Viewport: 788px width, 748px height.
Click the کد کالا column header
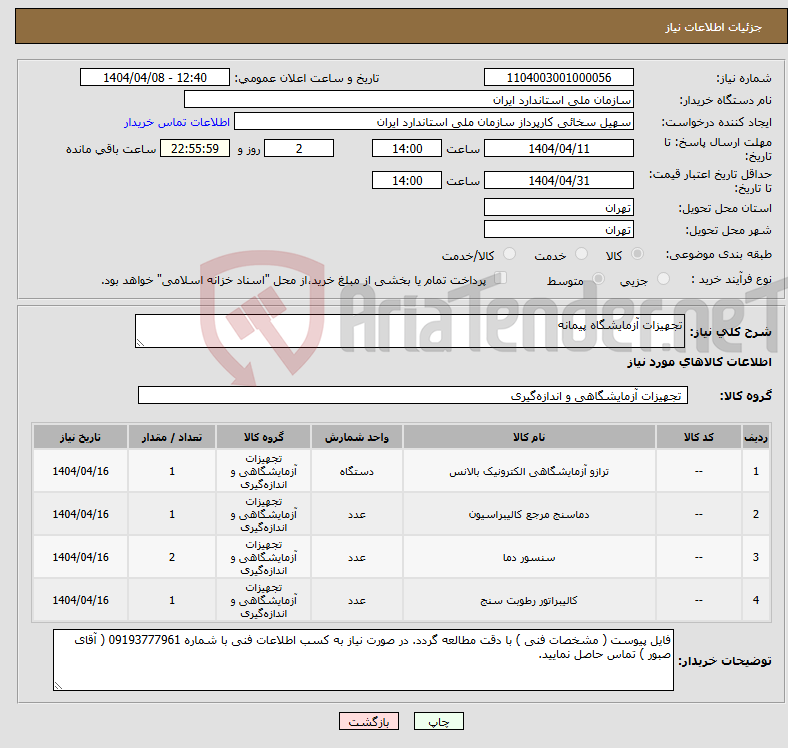[699, 437]
